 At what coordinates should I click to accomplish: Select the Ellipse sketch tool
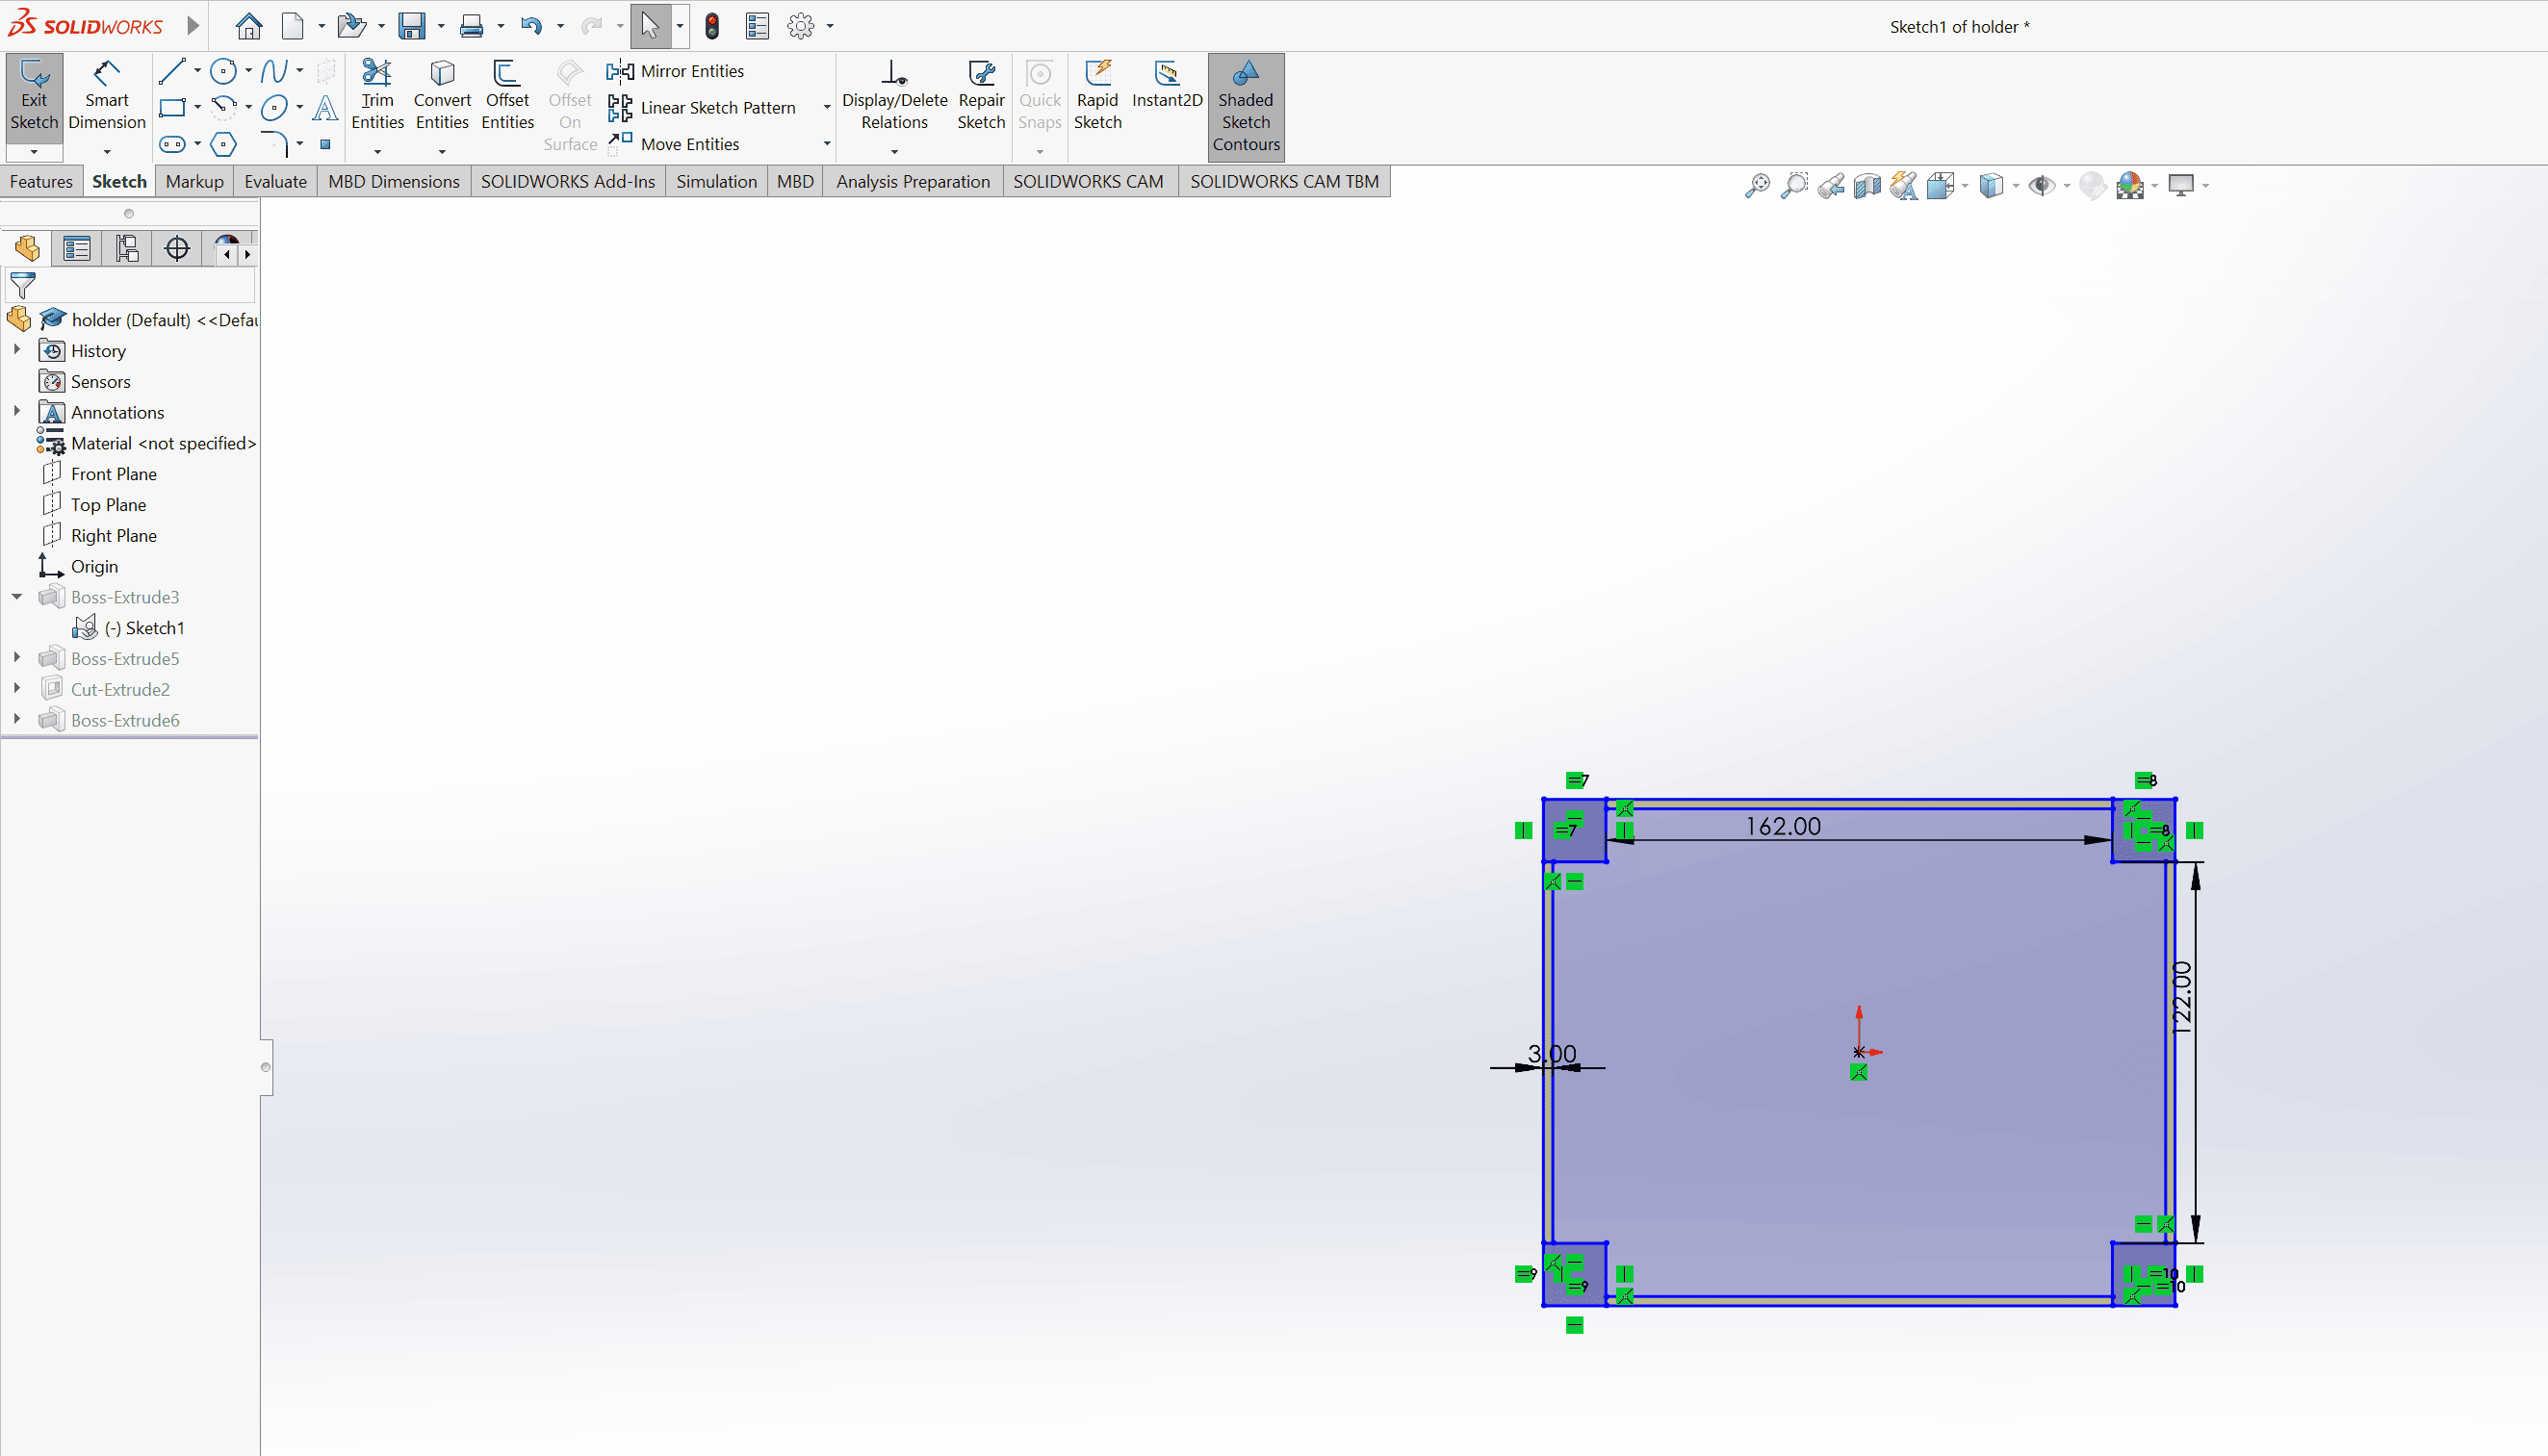tap(274, 107)
